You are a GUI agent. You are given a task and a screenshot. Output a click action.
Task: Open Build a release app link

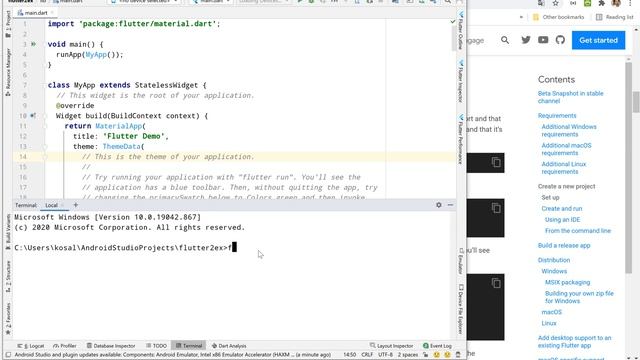(564, 245)
